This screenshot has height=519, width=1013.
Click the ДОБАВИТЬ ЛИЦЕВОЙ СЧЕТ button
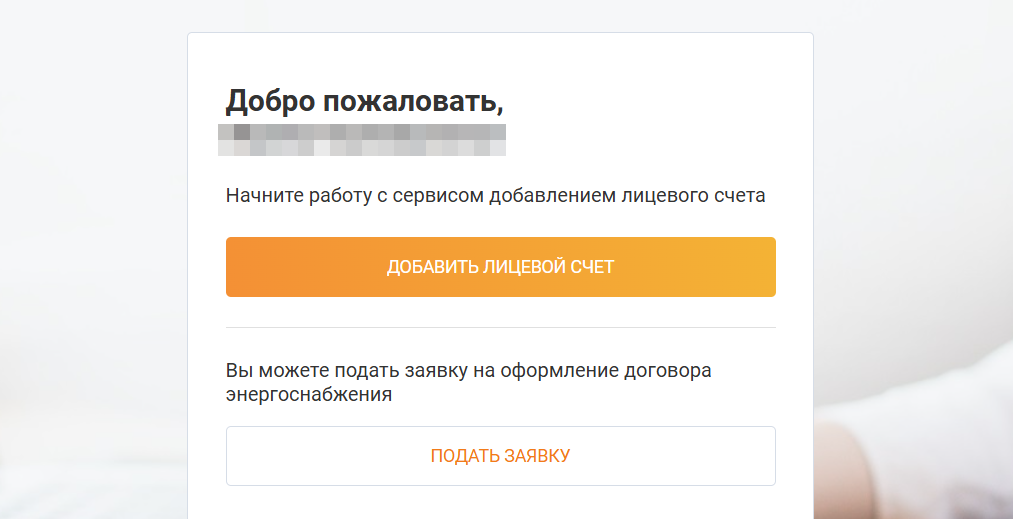tap(500, 267)
